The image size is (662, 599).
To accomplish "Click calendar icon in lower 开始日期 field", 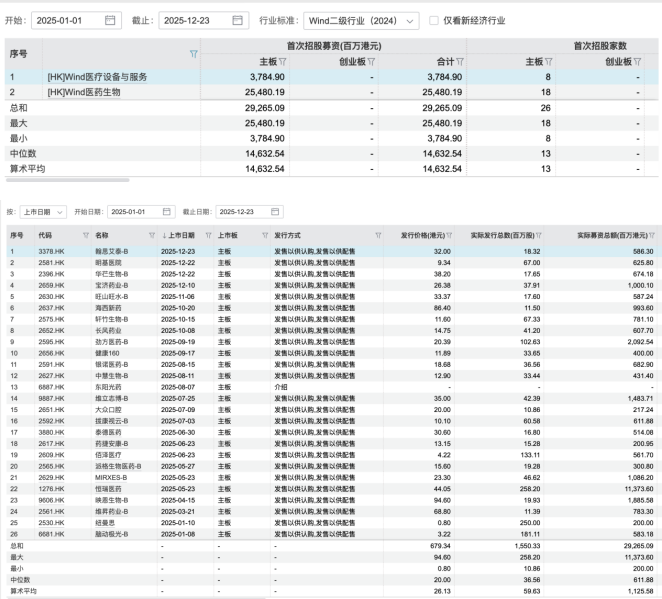I will [x=168, y=212].
